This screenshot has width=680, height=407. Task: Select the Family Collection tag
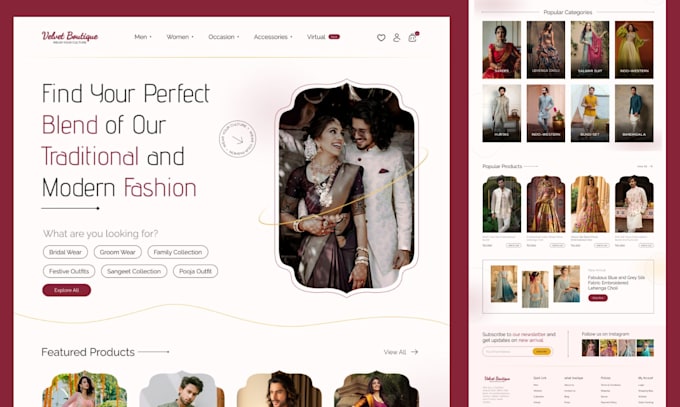(x=178, y=252)
